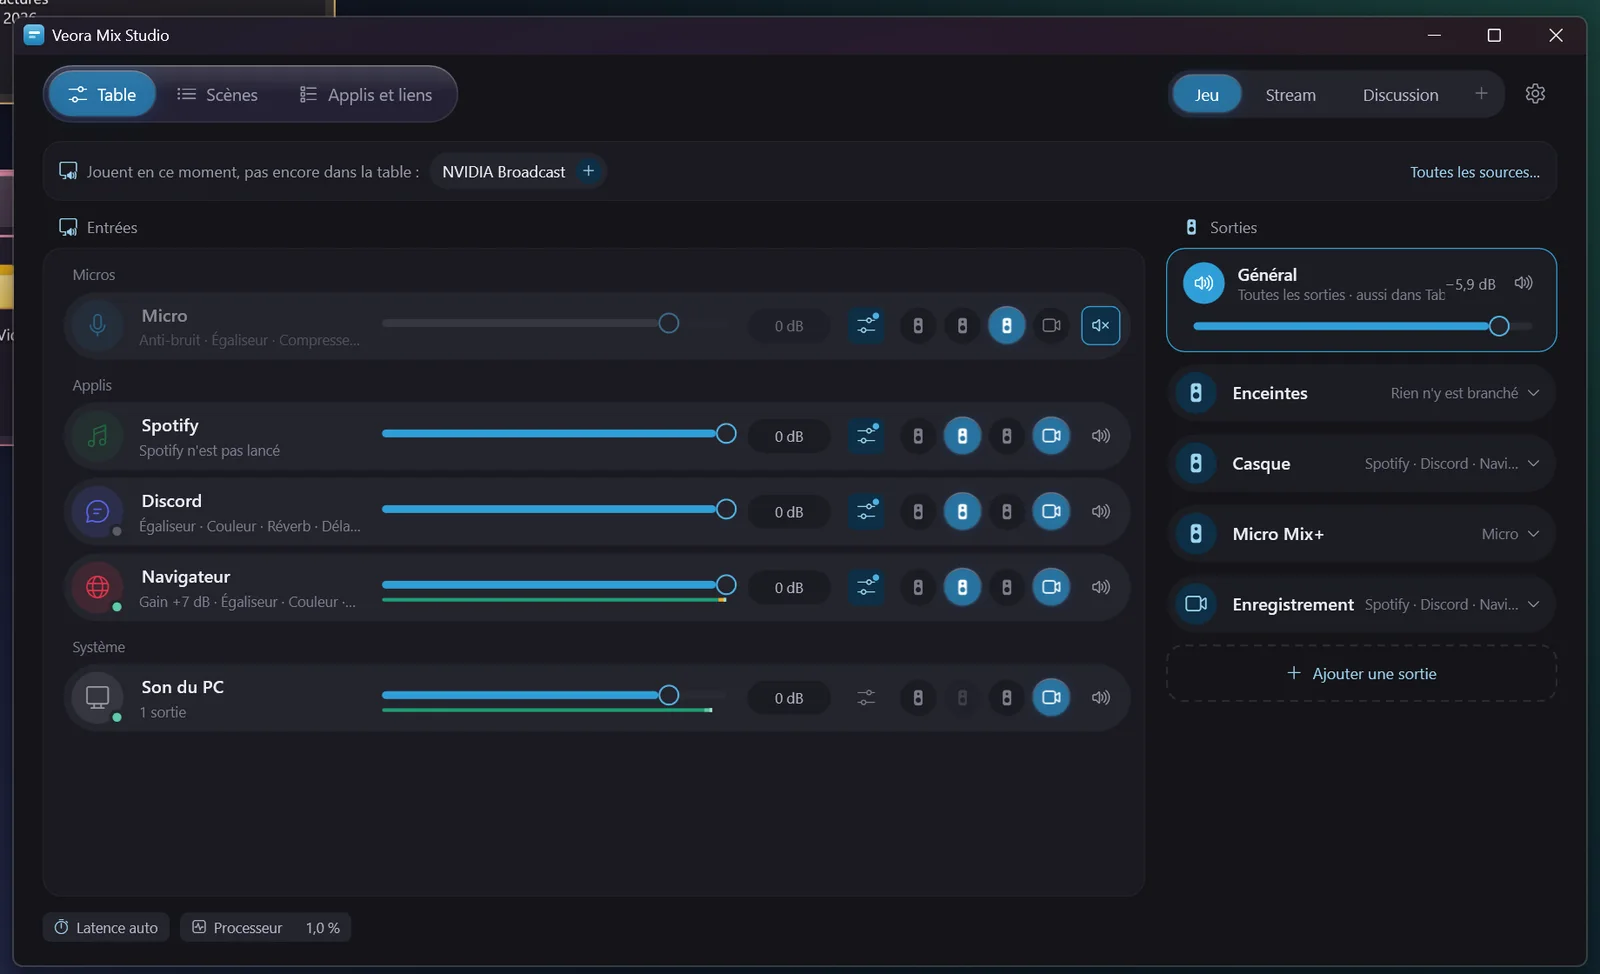
Task: Open the settings gear icon
Action: click(x=1535, y=93)
